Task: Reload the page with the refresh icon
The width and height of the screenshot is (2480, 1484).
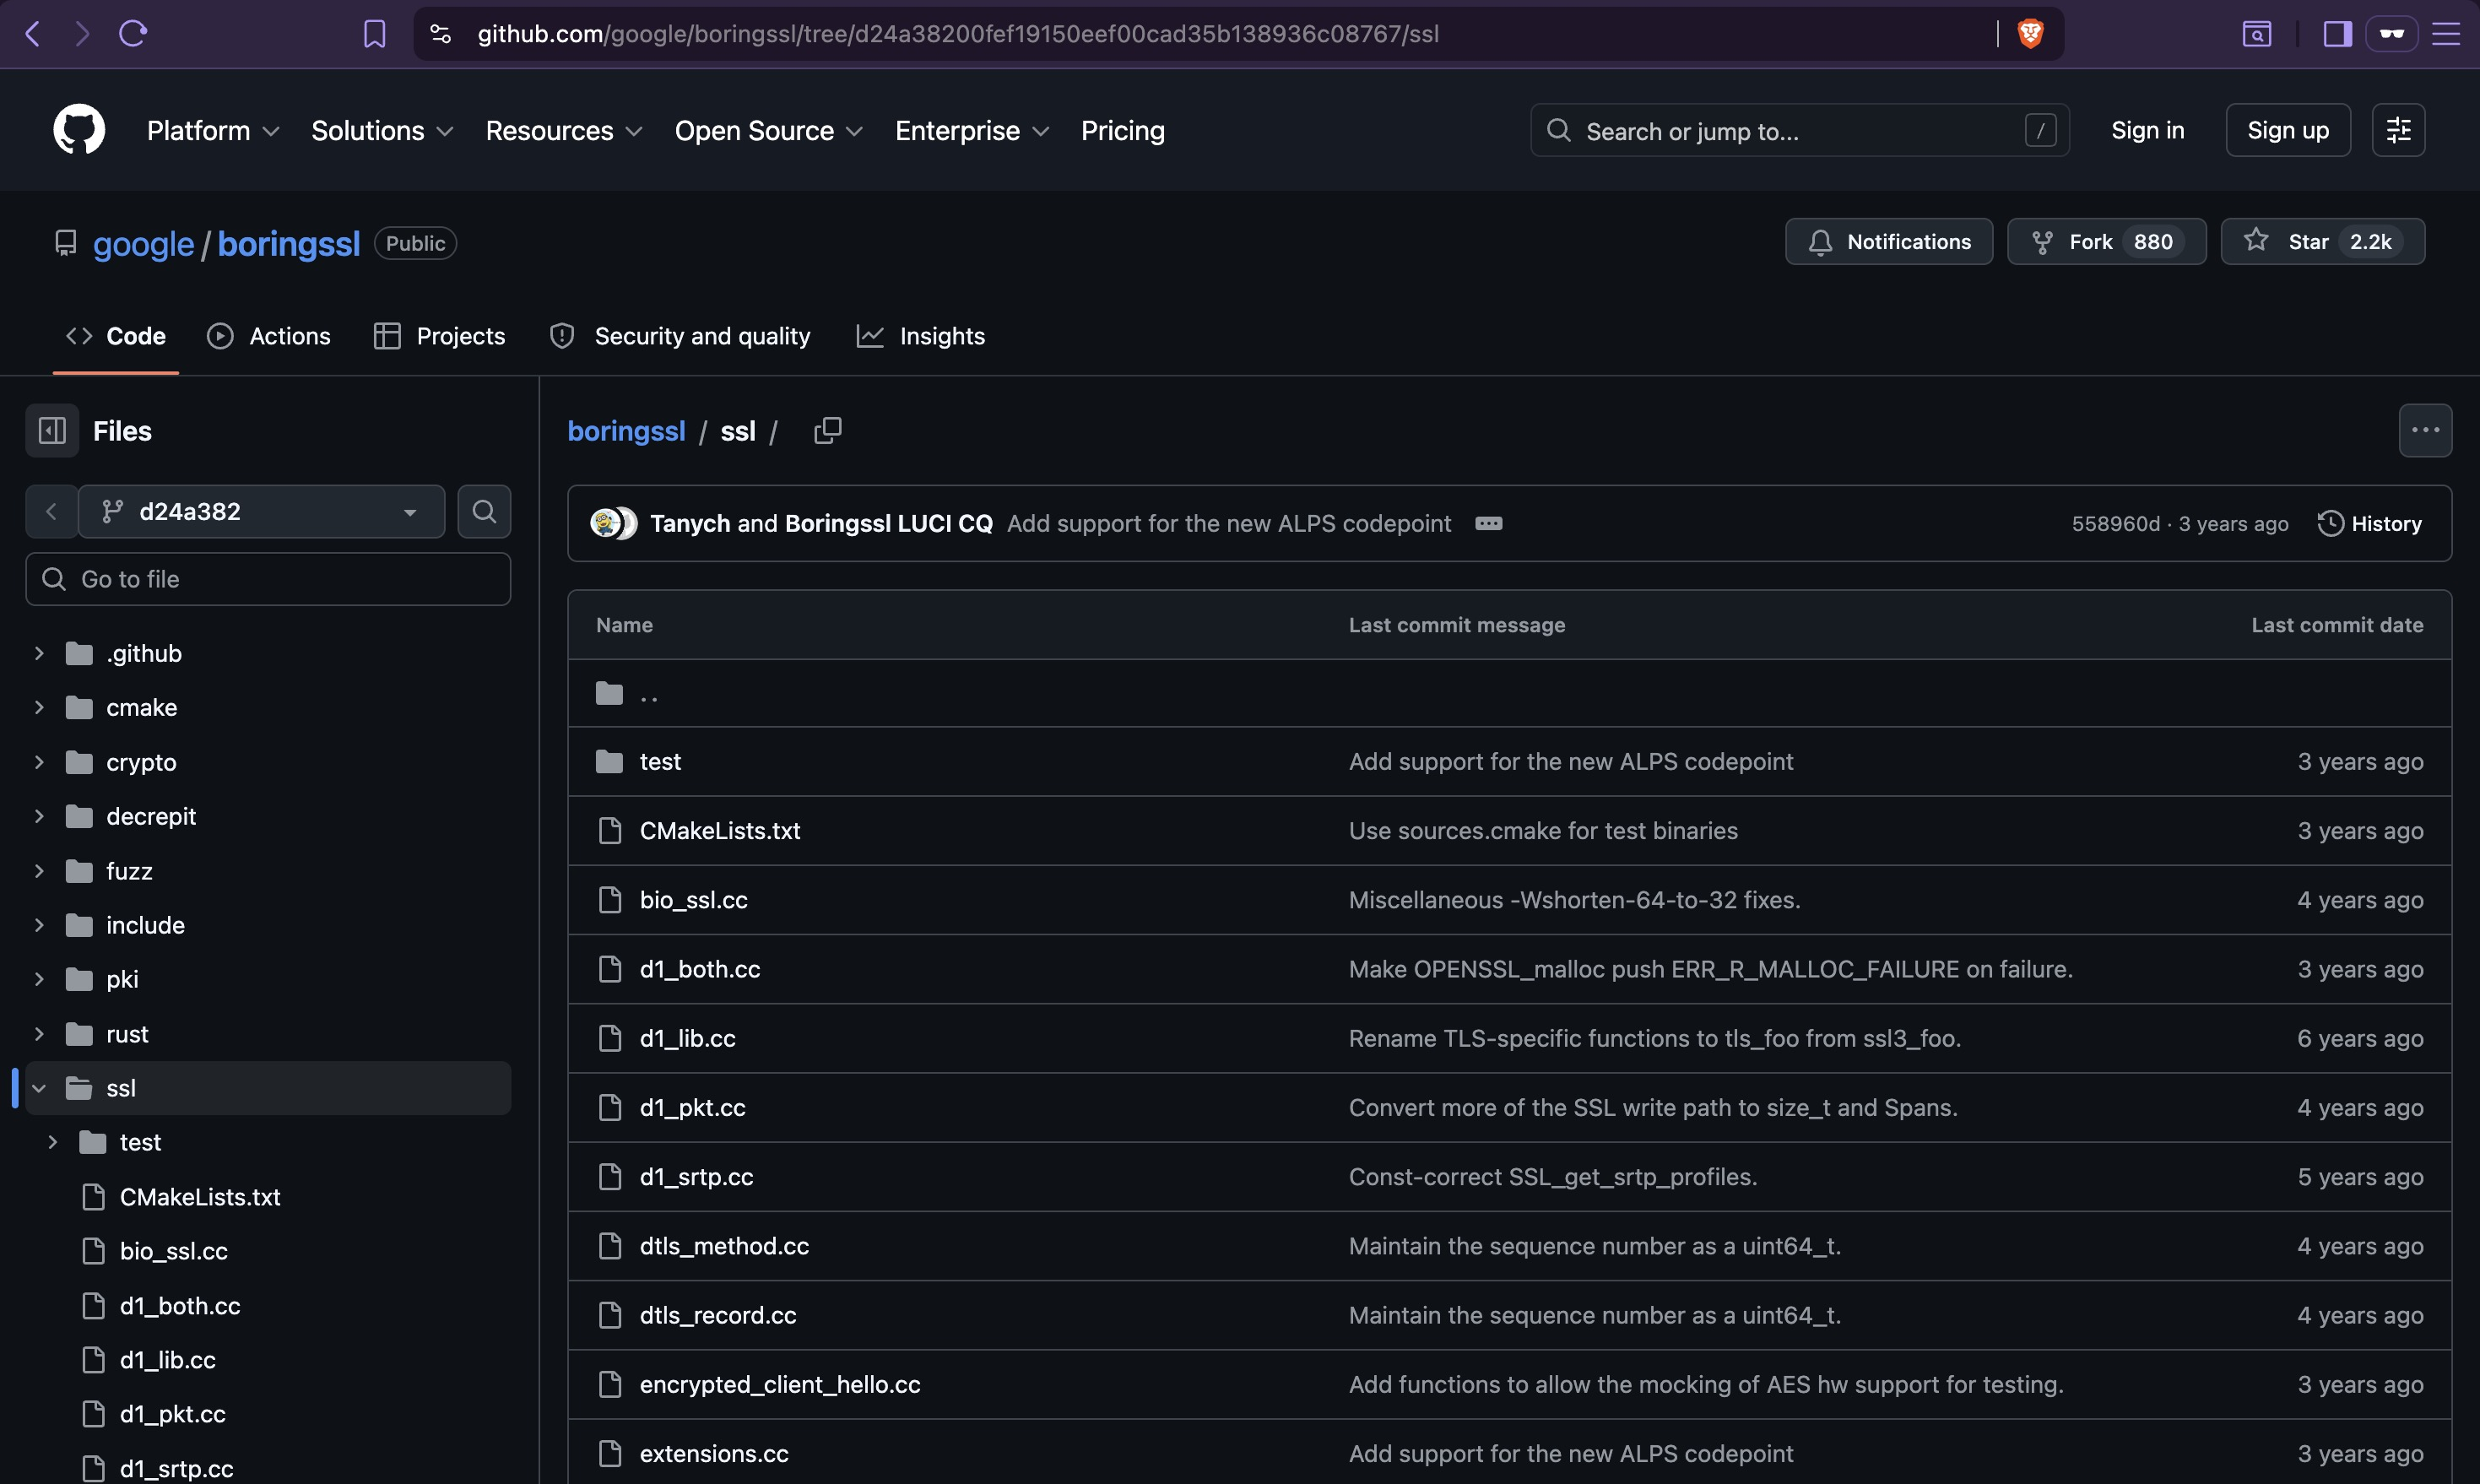Action: pos(133,34)
